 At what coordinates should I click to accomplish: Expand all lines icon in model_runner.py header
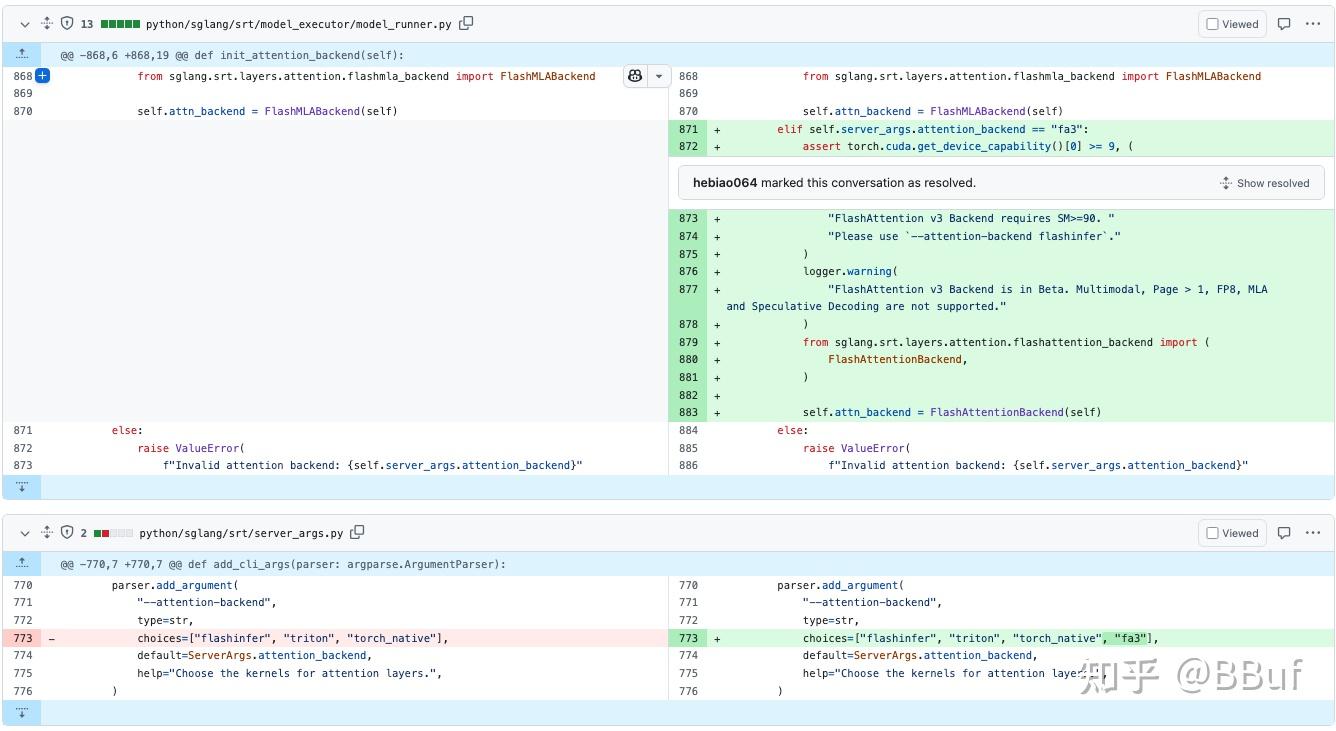coord(46,24)
